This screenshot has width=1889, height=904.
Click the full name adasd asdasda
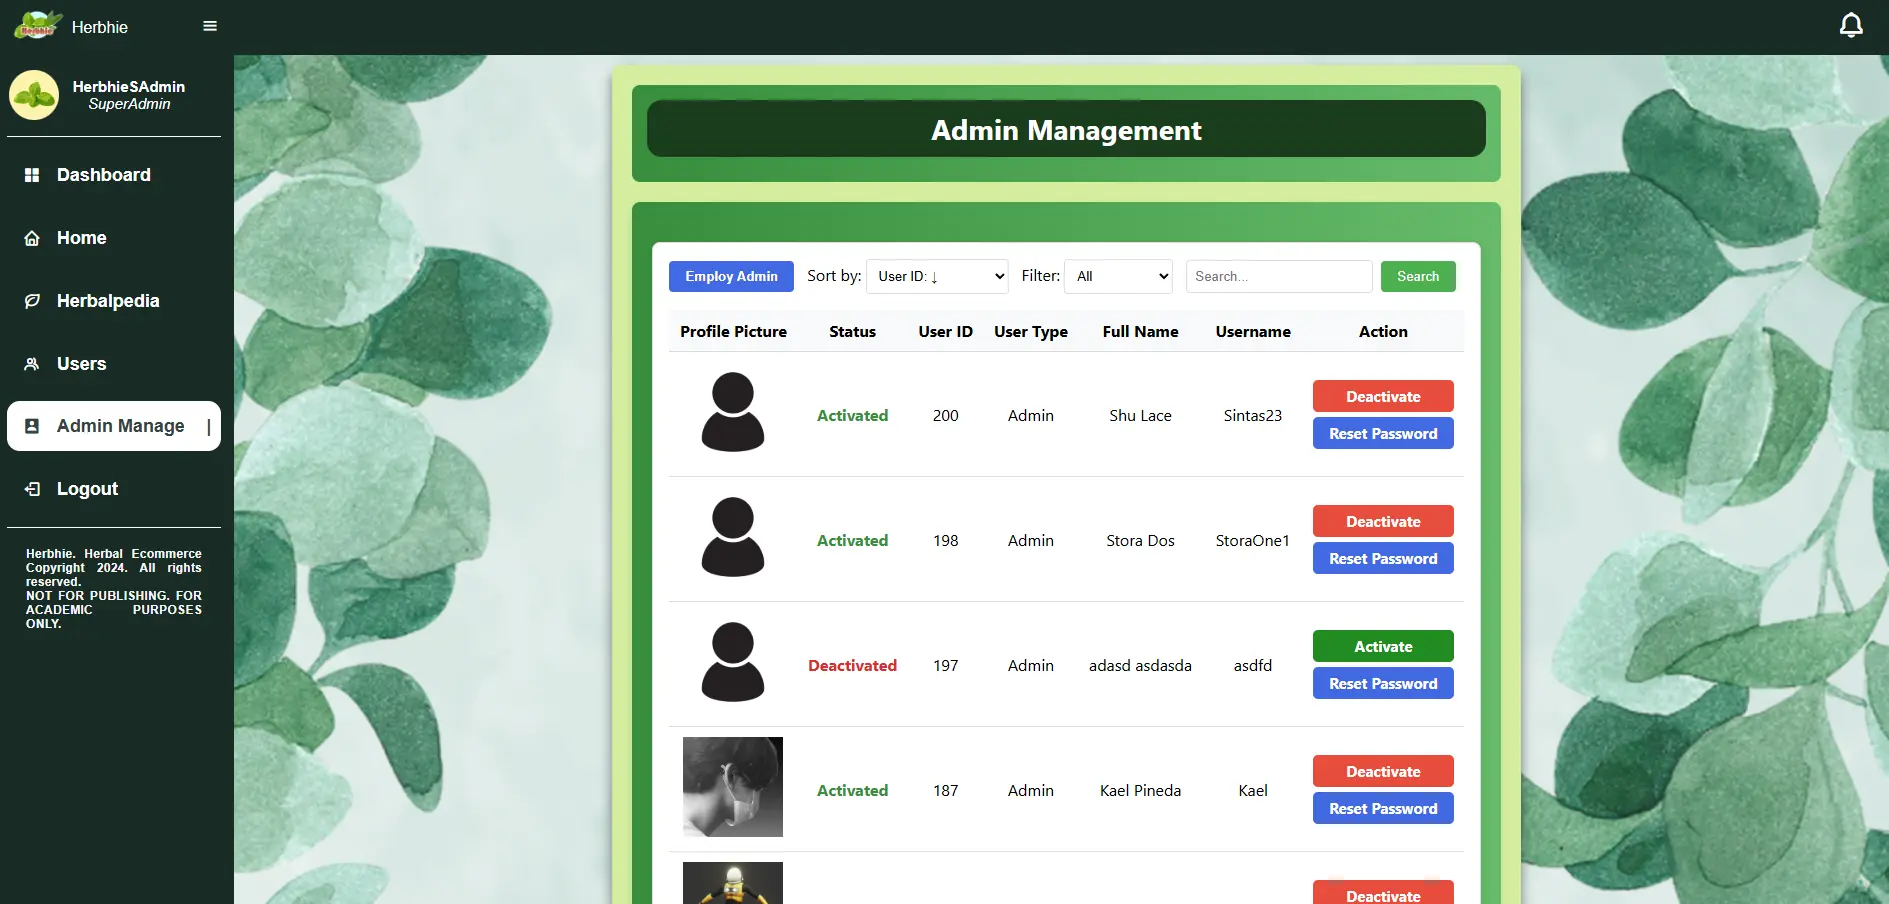point(1140,665)
